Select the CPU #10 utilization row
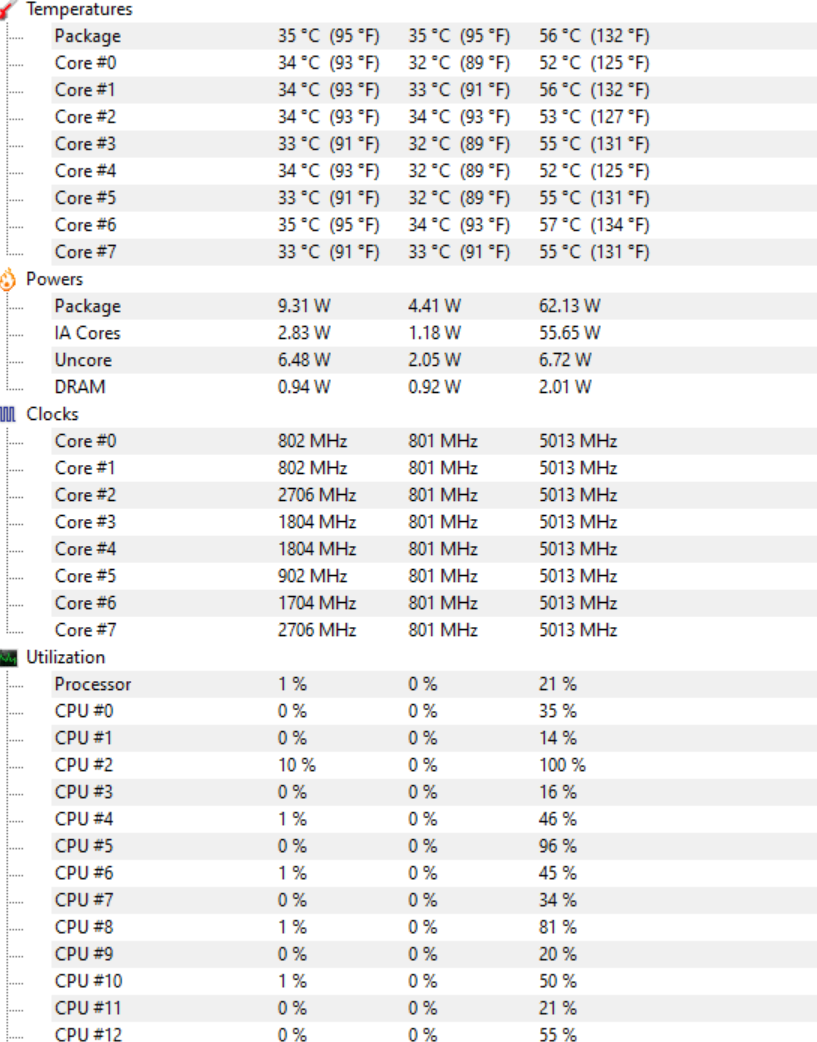Image resolution: width=817 pixels, height=1042 pixels. [x=434, y=981]
